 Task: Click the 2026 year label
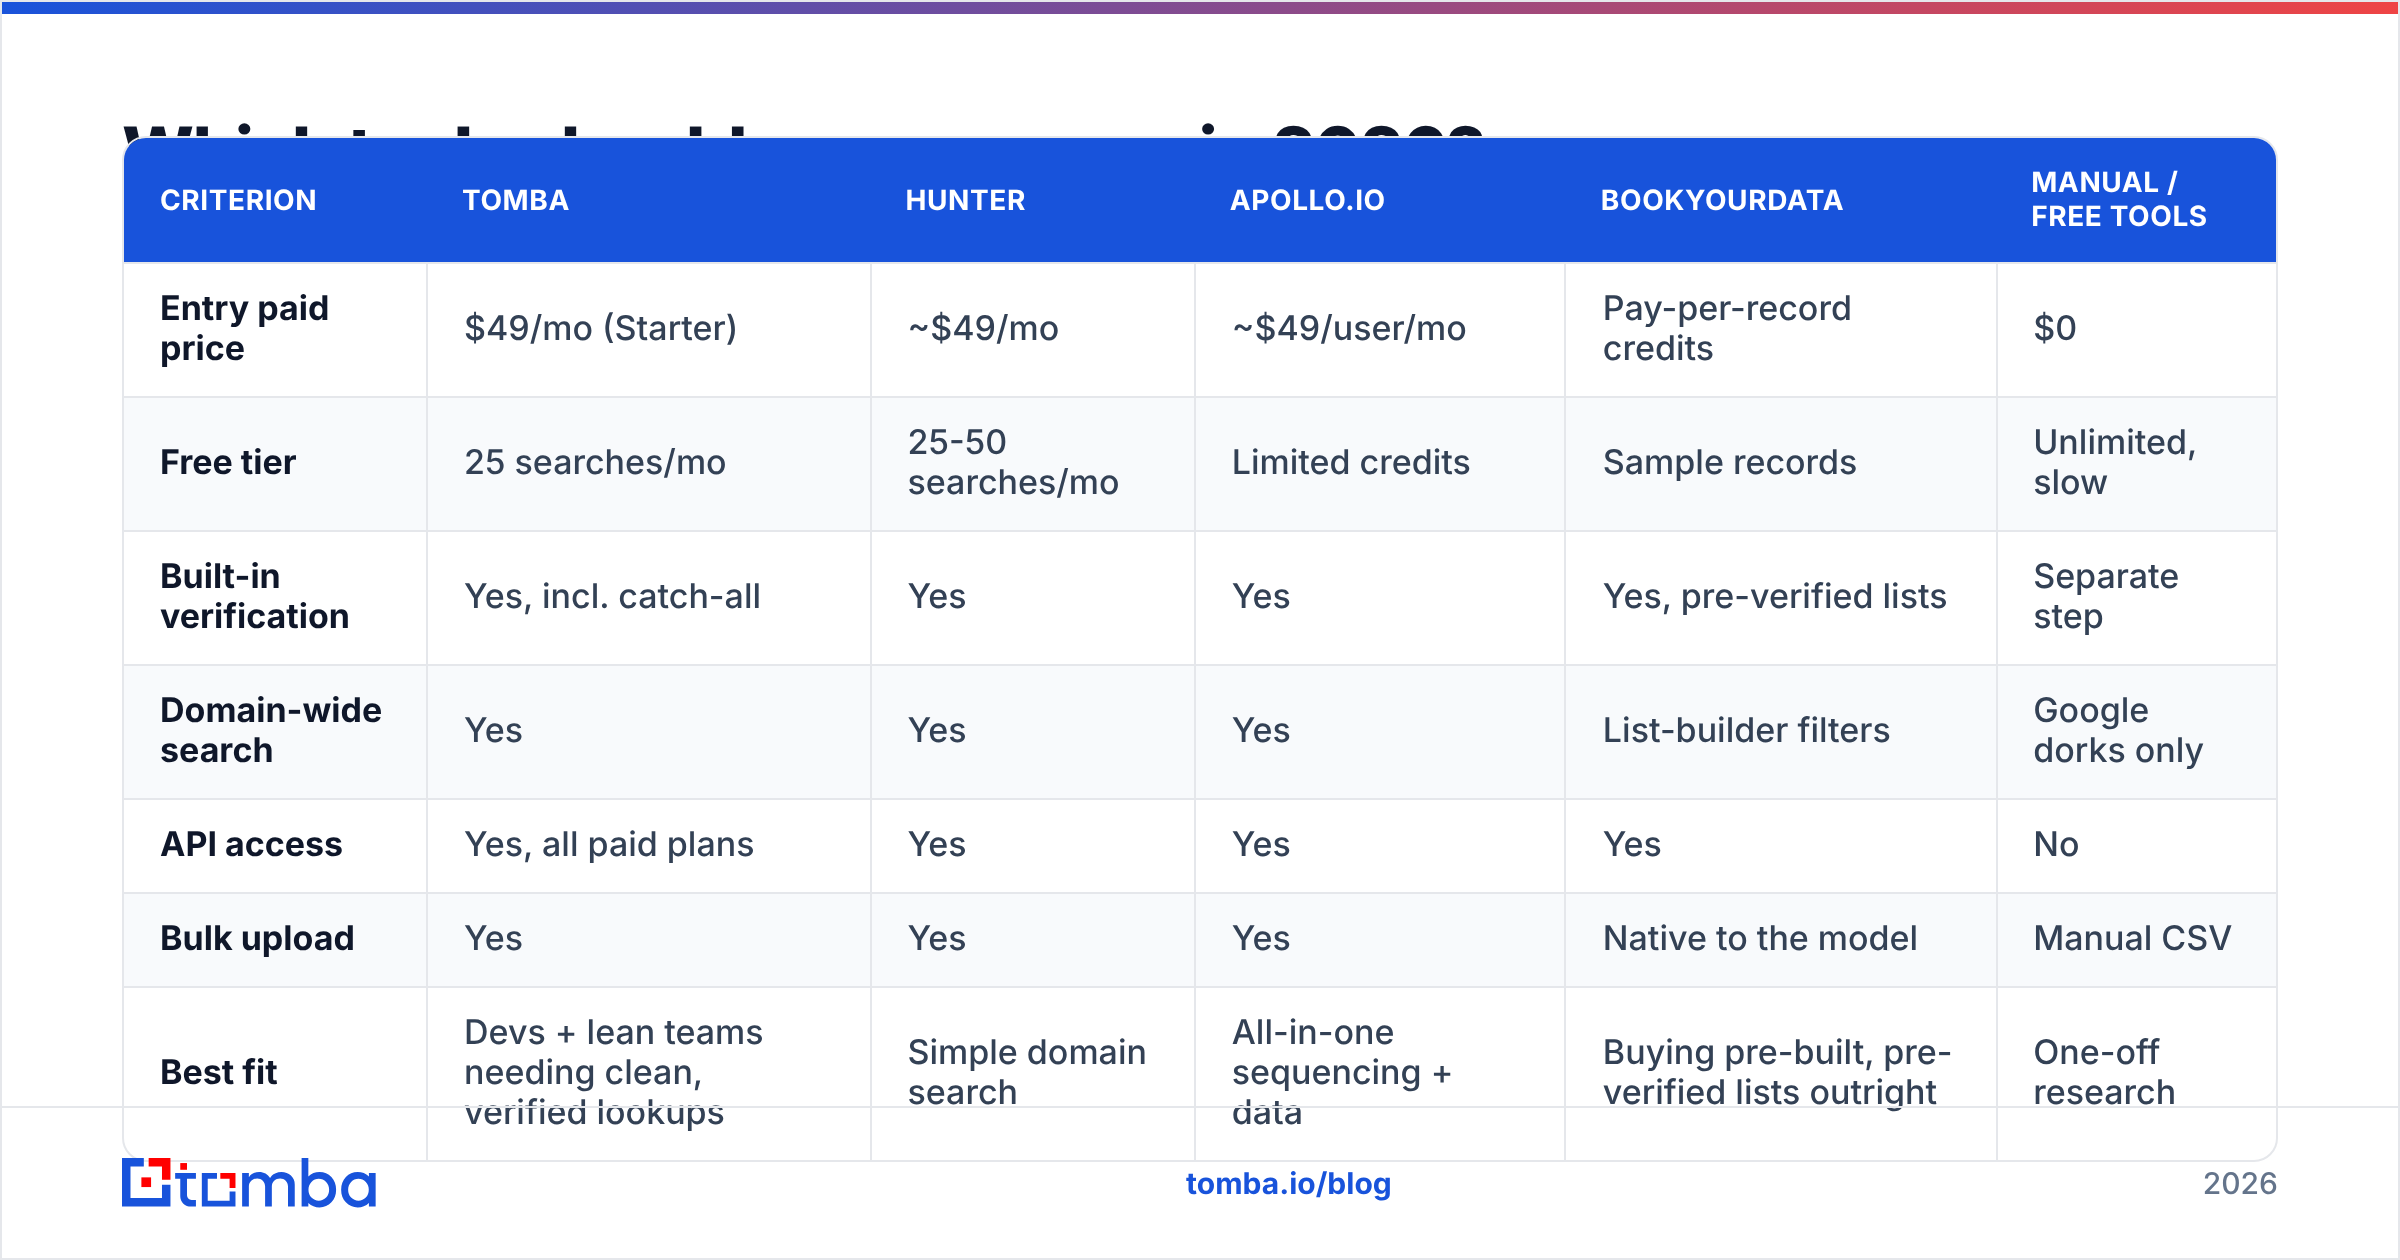point(2239,1184)
